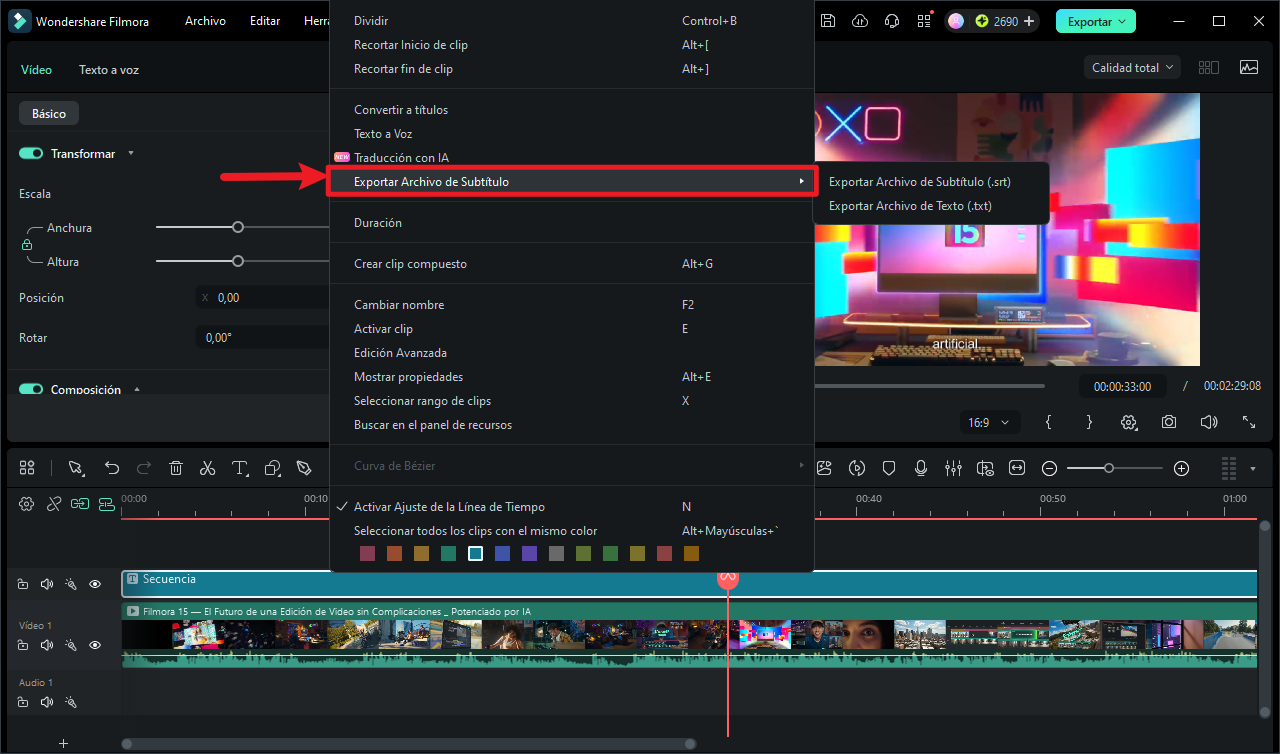Start voiceover recording with microphone icon
Screen dimensions: 1280x754
[920, 468]
